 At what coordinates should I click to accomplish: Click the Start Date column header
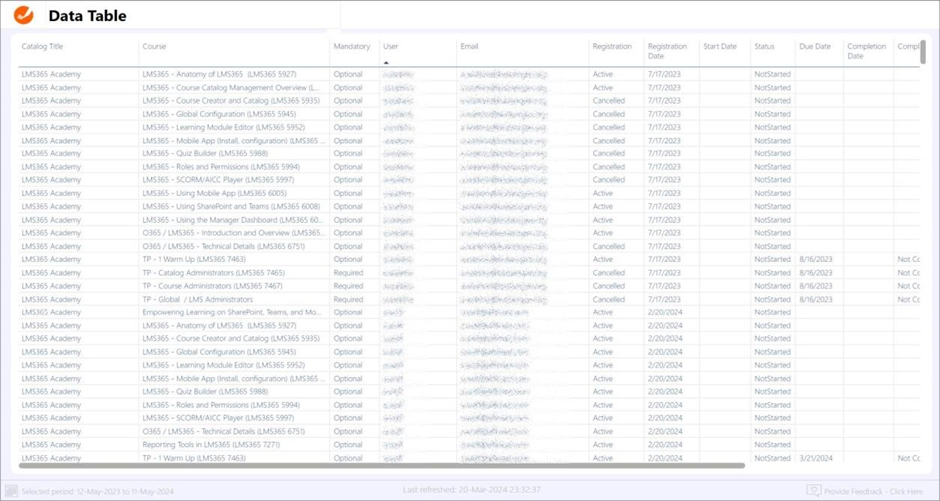click(x=720, y=47)
